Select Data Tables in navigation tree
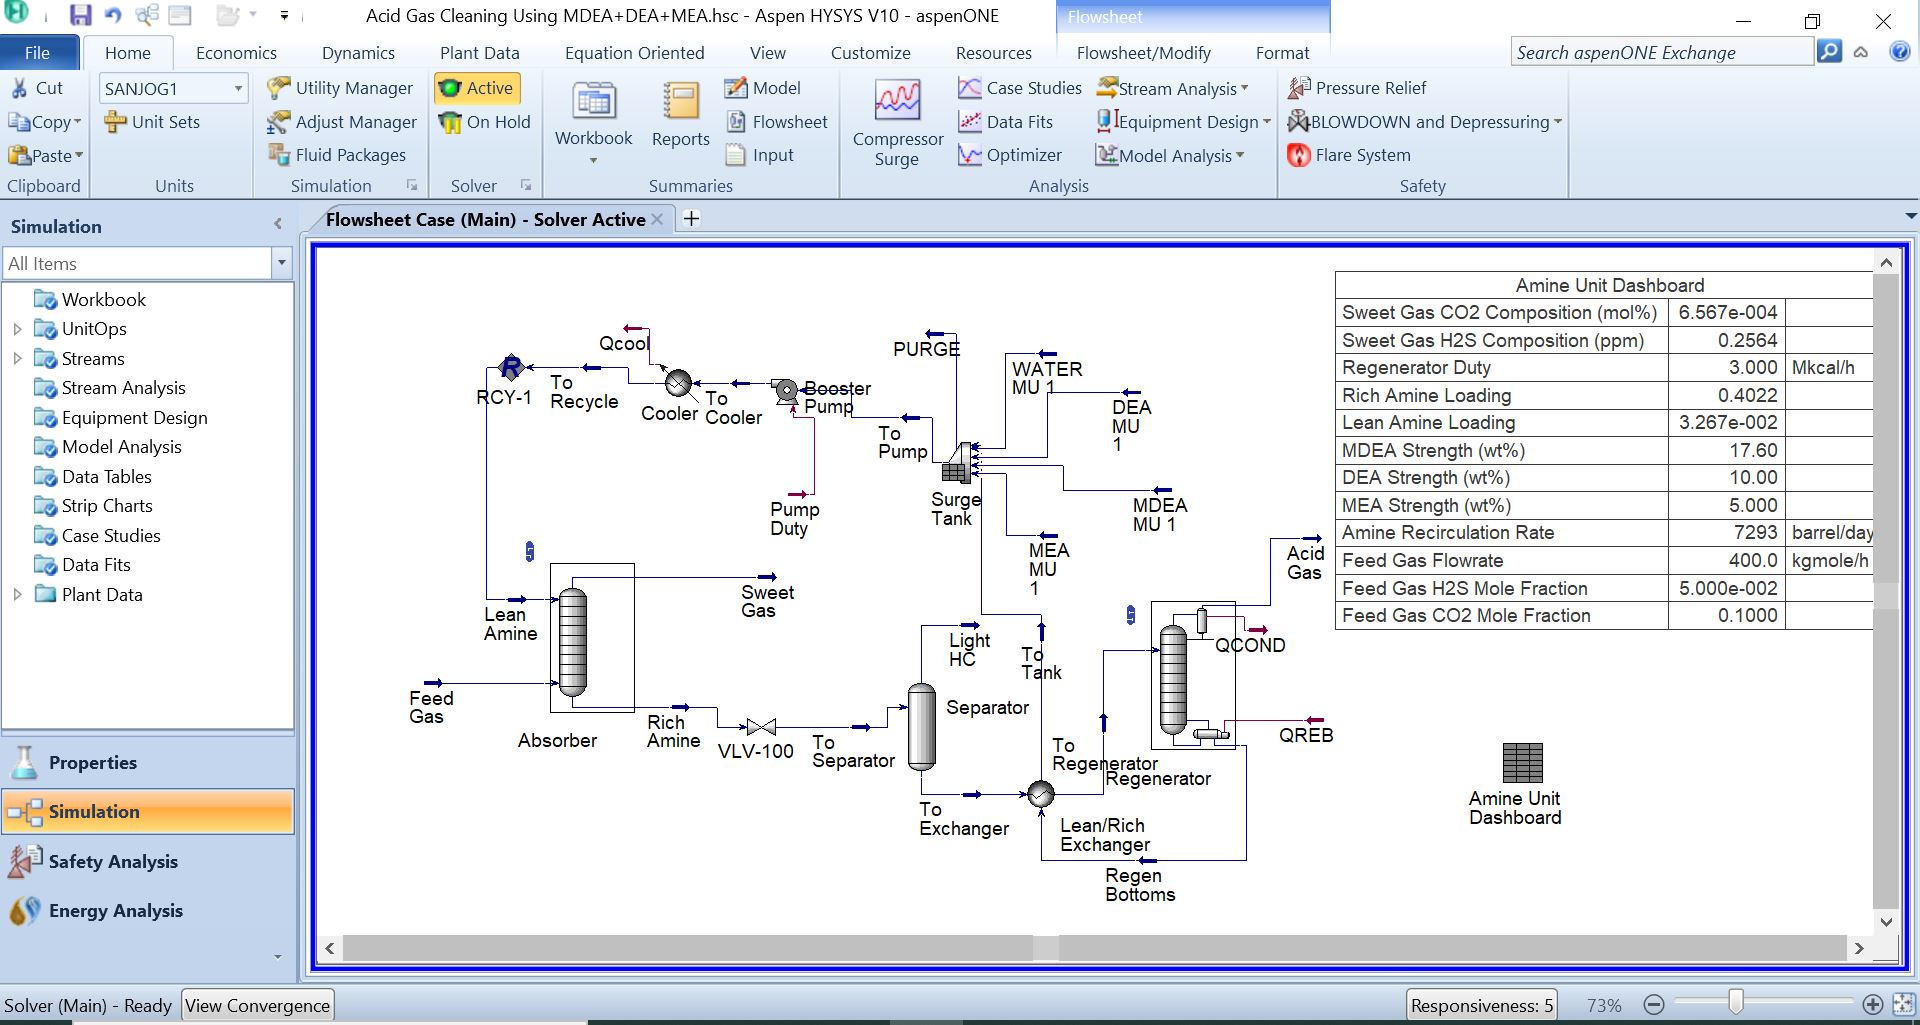This screenshot has height=1025, width=1920. 107,477
